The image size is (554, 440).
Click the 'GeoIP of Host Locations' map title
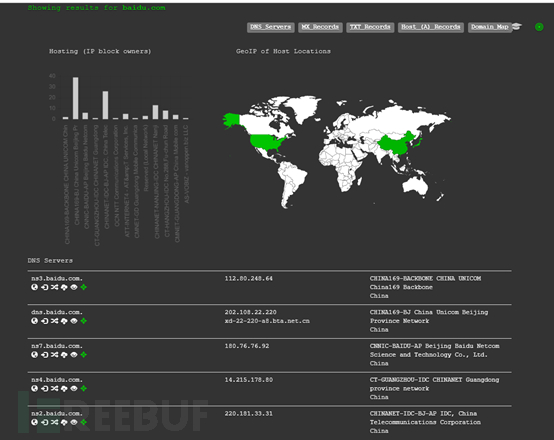(x=283, y=51)
